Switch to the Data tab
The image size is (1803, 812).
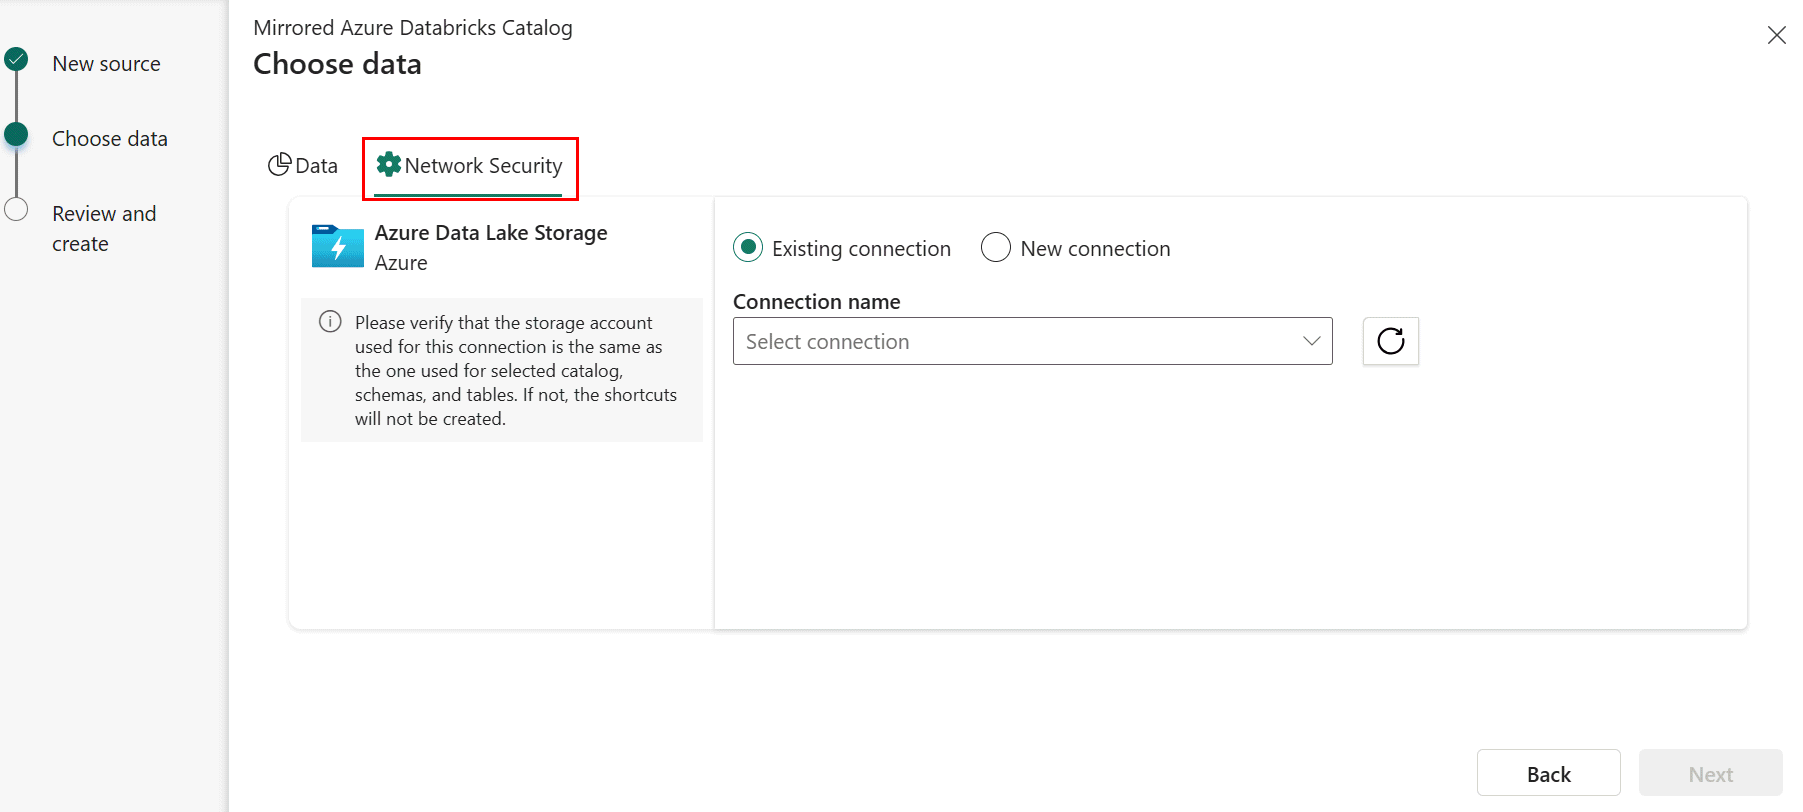(303, 166)
